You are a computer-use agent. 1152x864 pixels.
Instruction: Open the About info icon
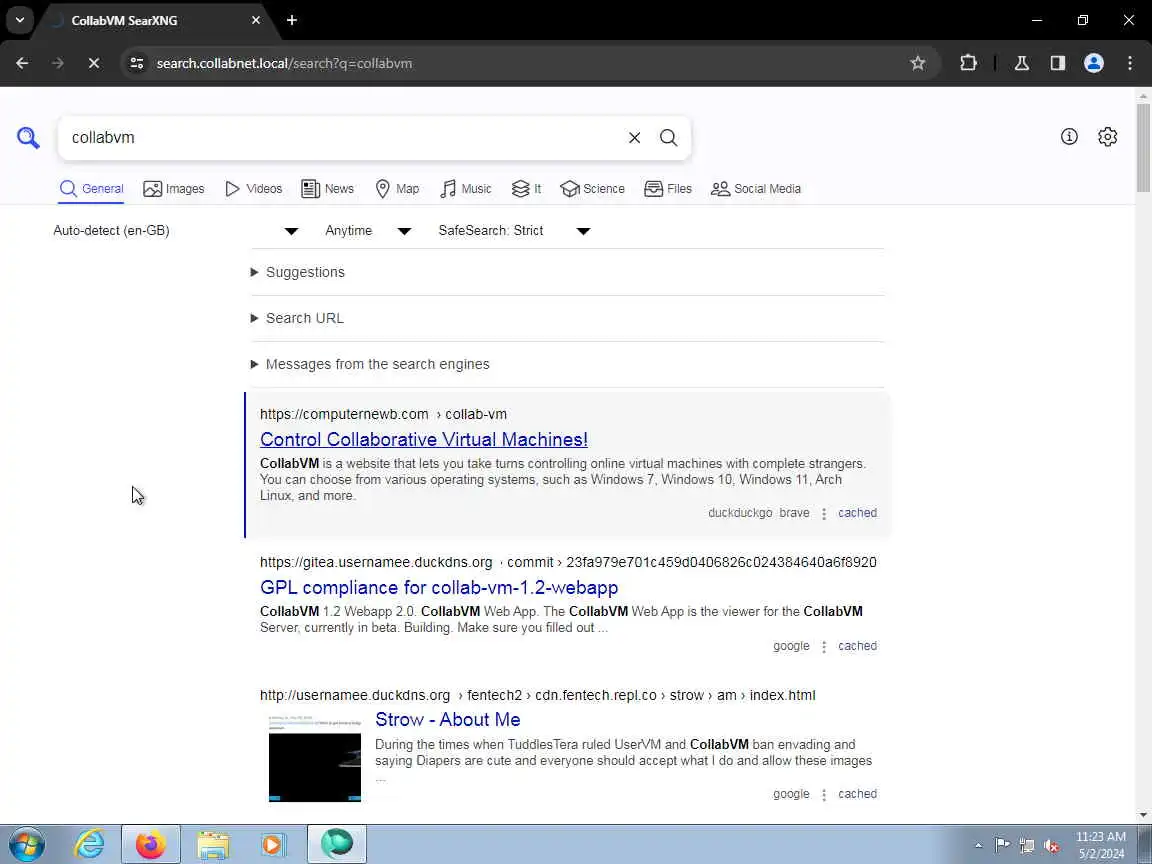[1069, 137]
